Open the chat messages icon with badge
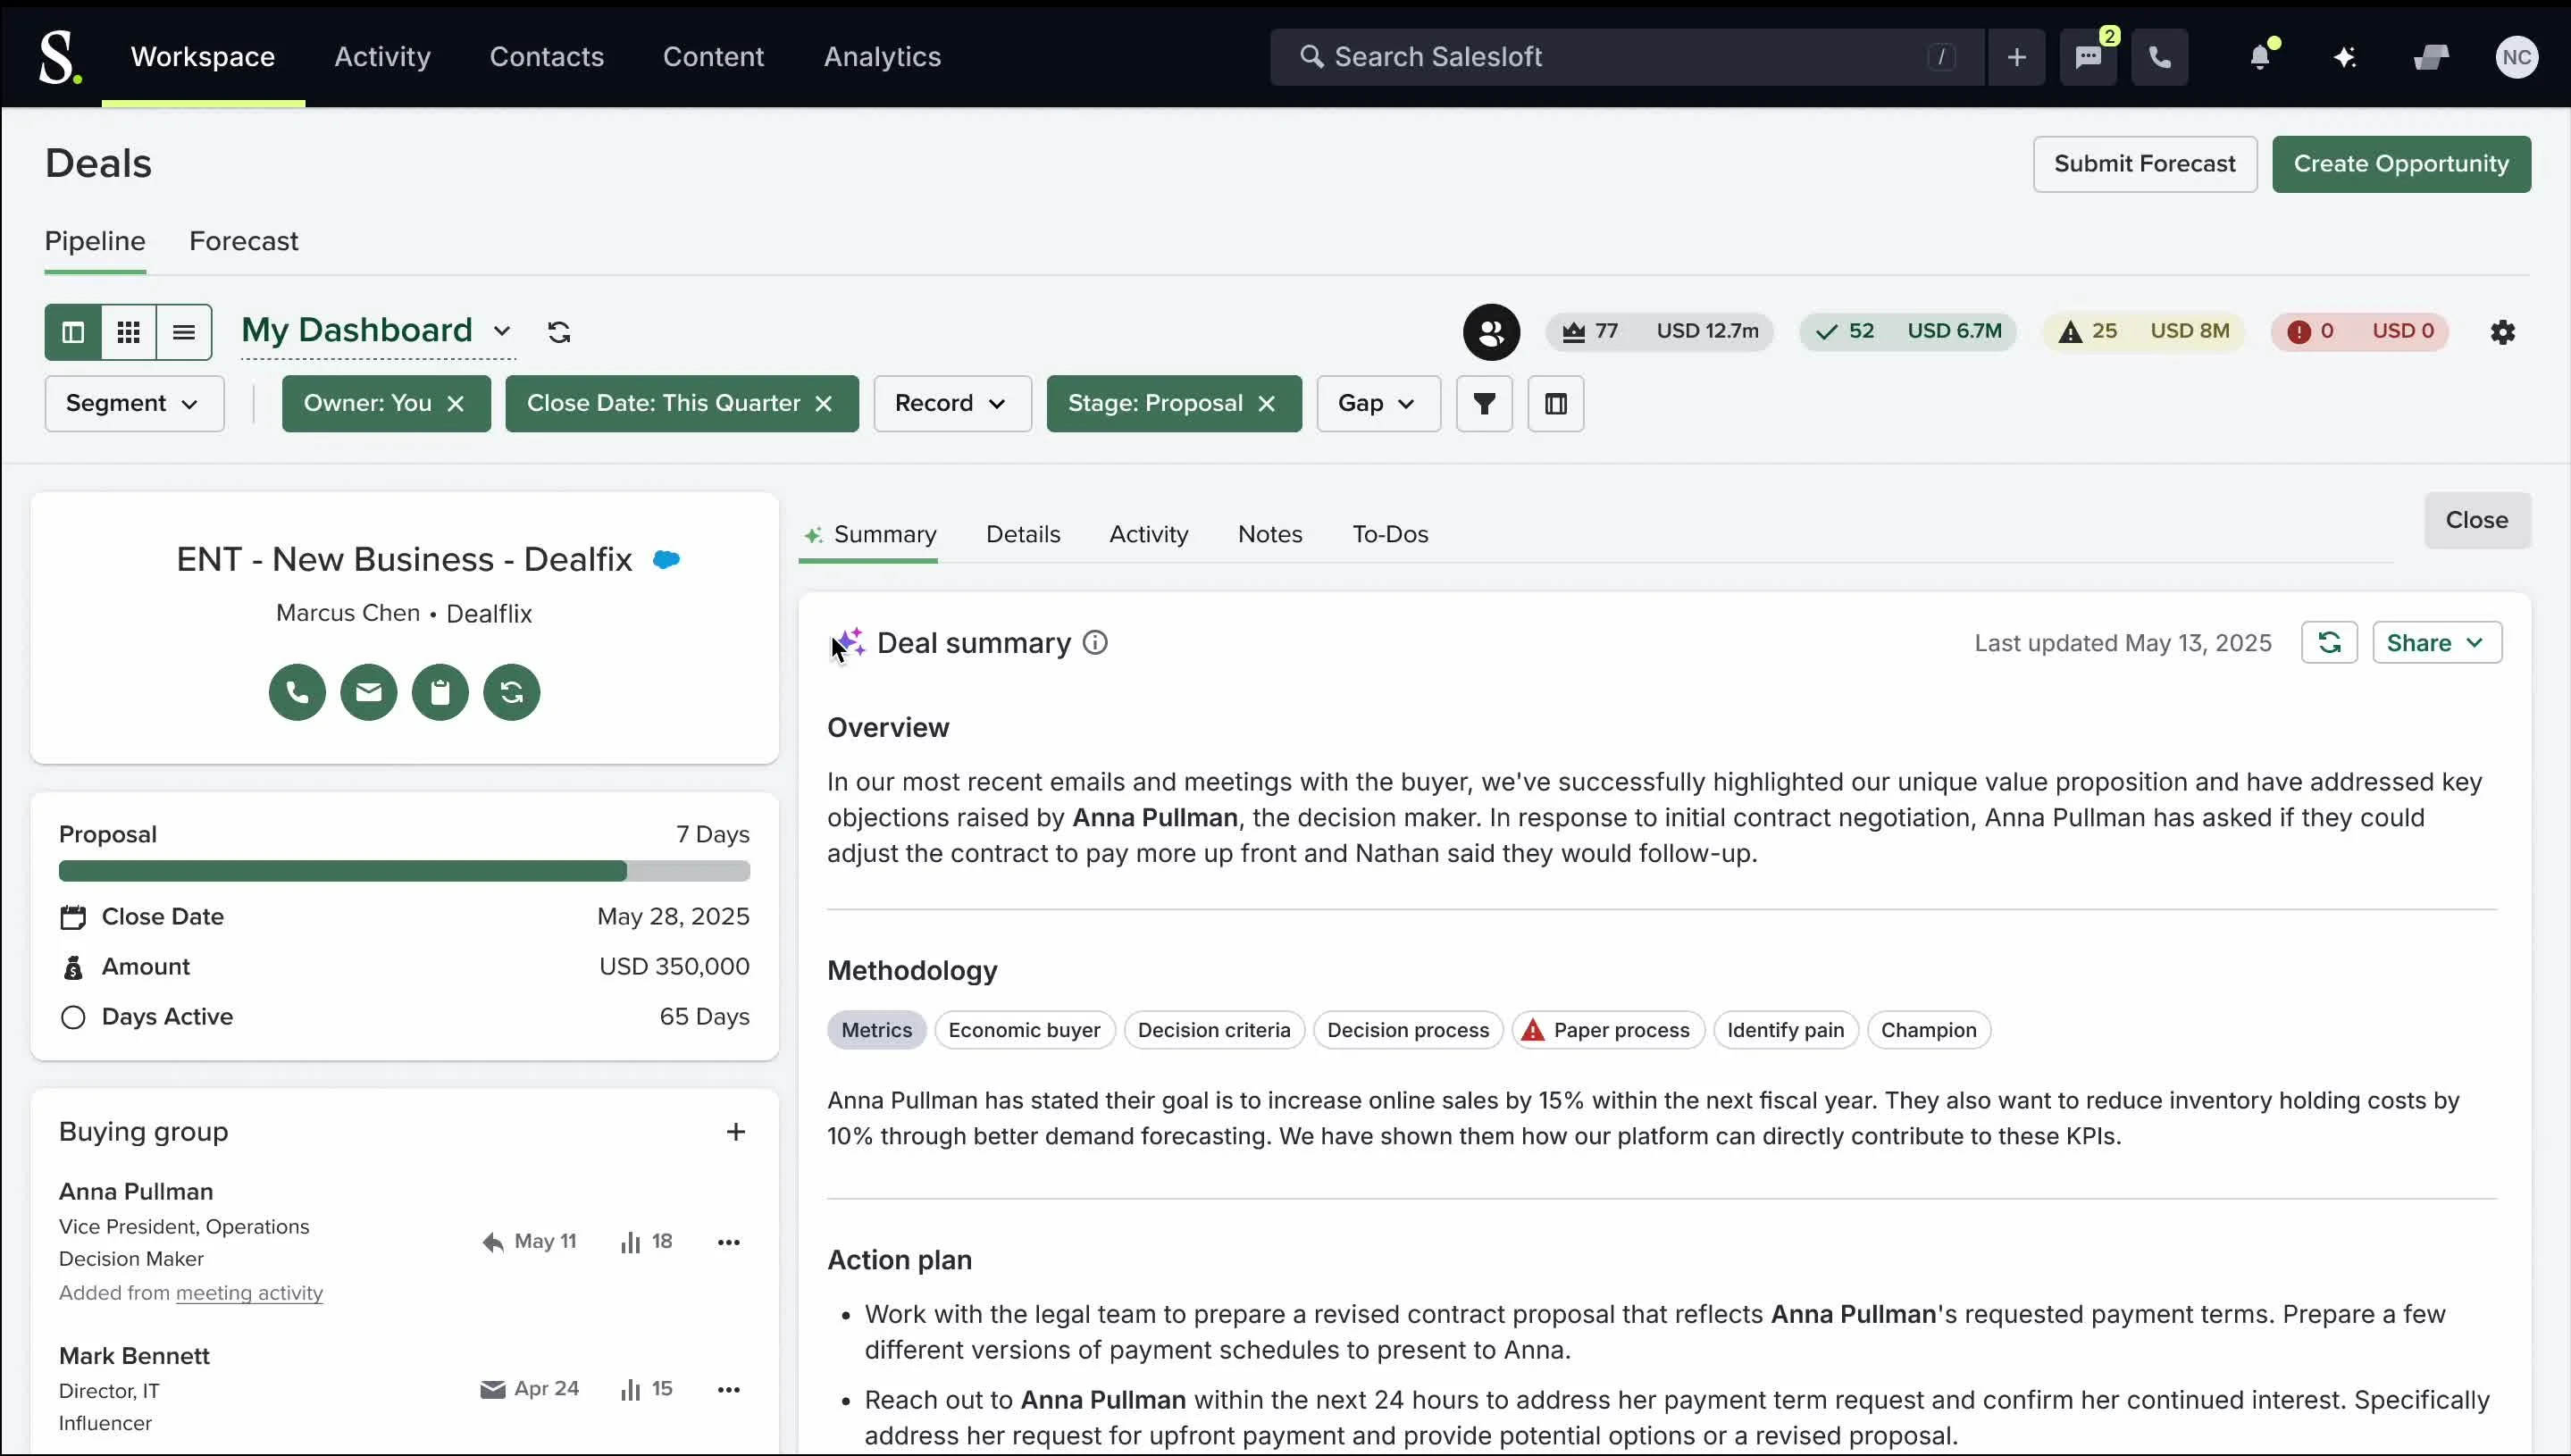This screenshot has width=2571, height=1456. point(2088,57)
